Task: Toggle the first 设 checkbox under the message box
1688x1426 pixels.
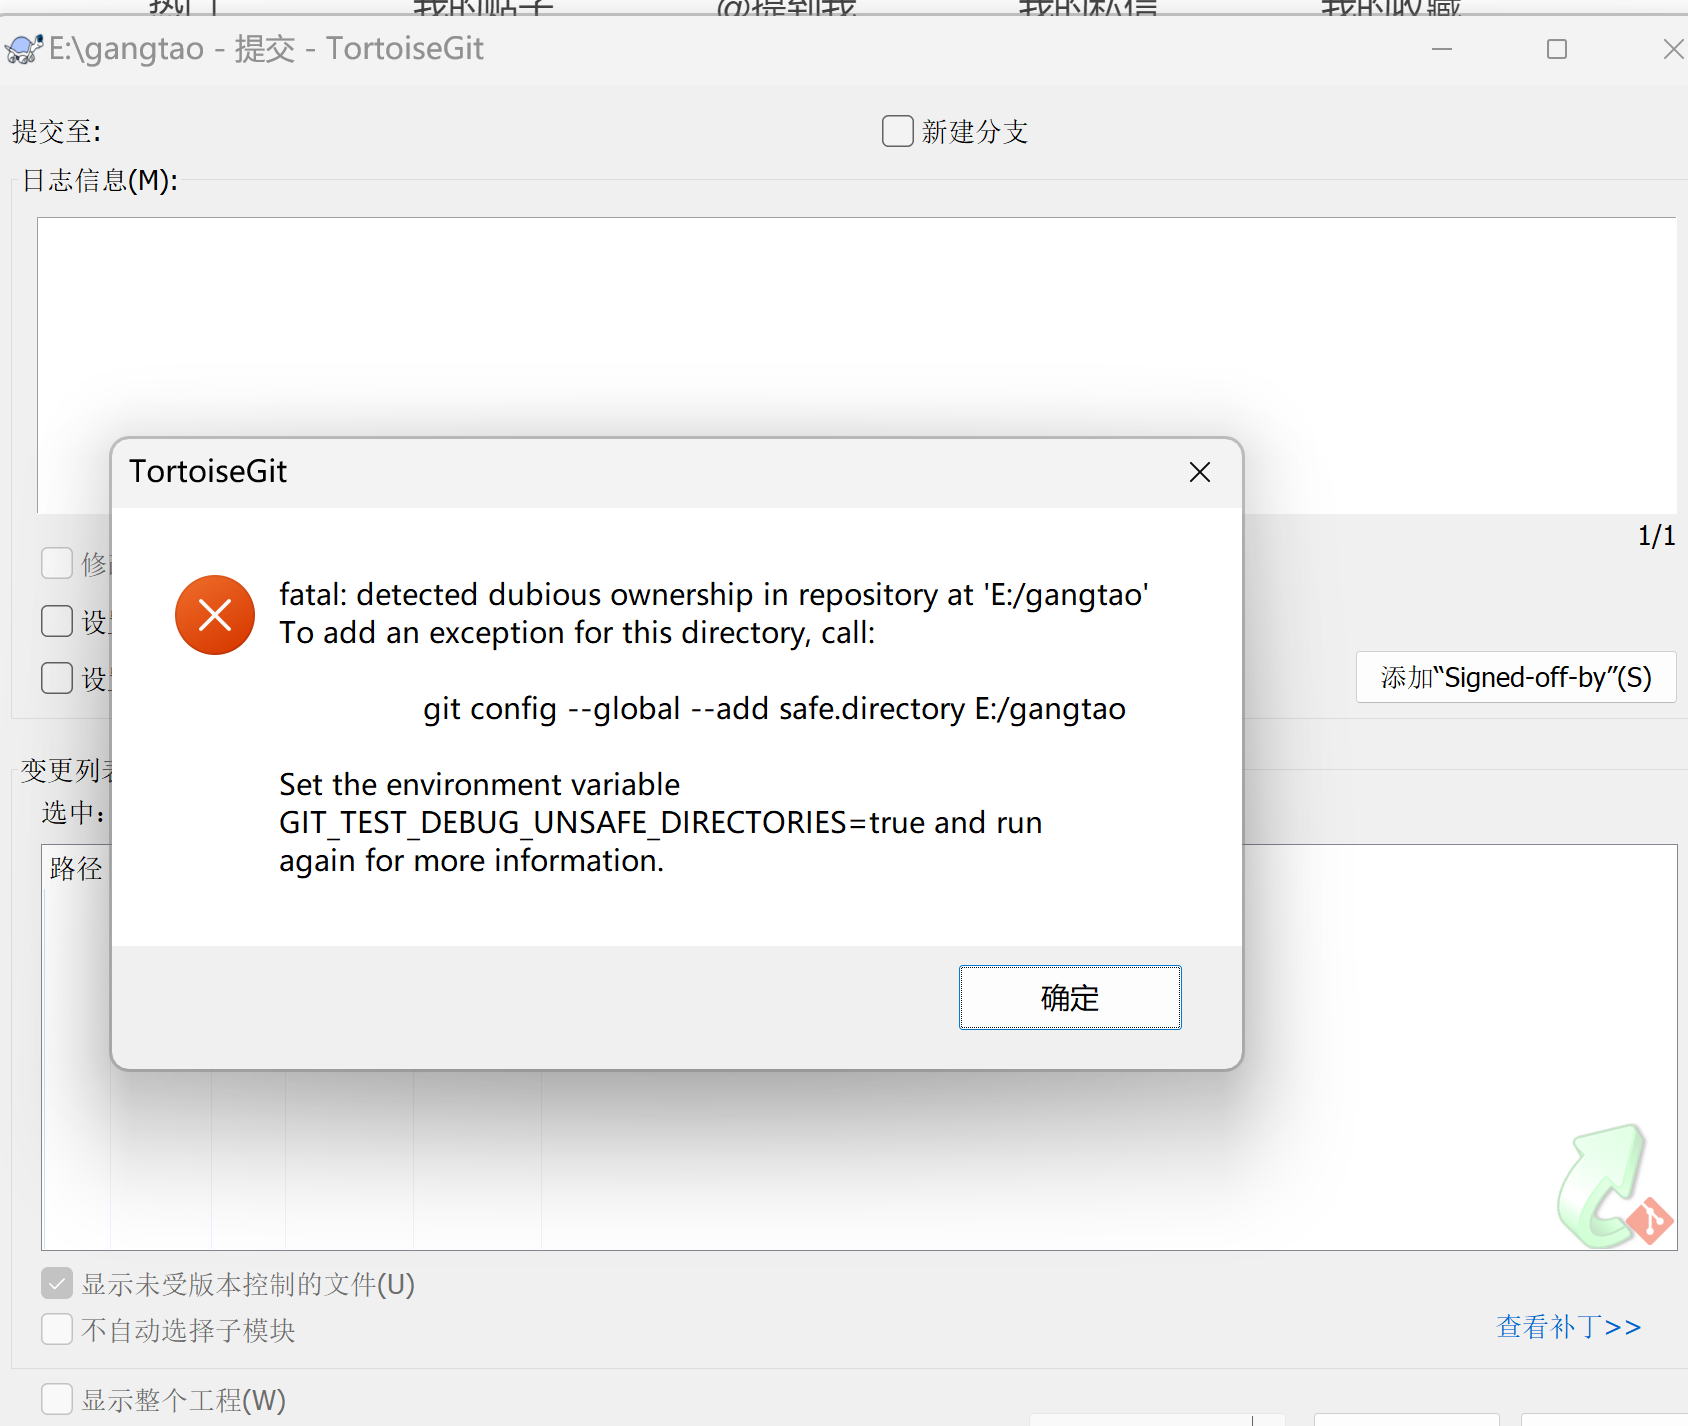Action: [57, 621]
